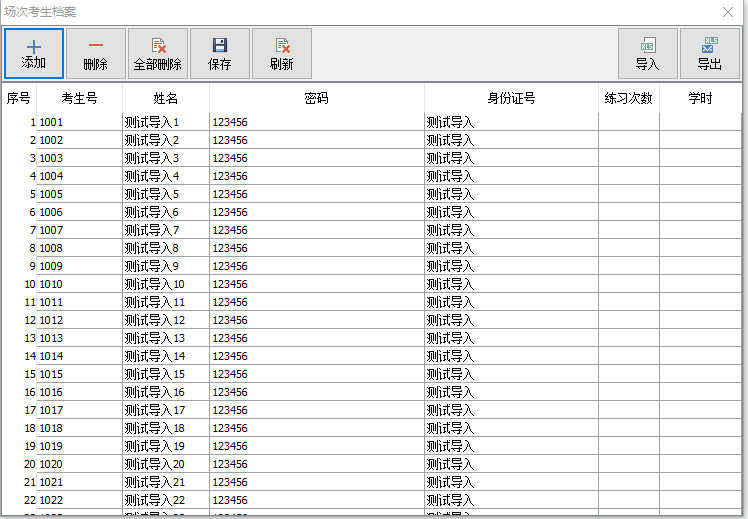Screen dimensions: 748x519
Task: Select name cell 测试导入7
Action: tap(166, 230)
